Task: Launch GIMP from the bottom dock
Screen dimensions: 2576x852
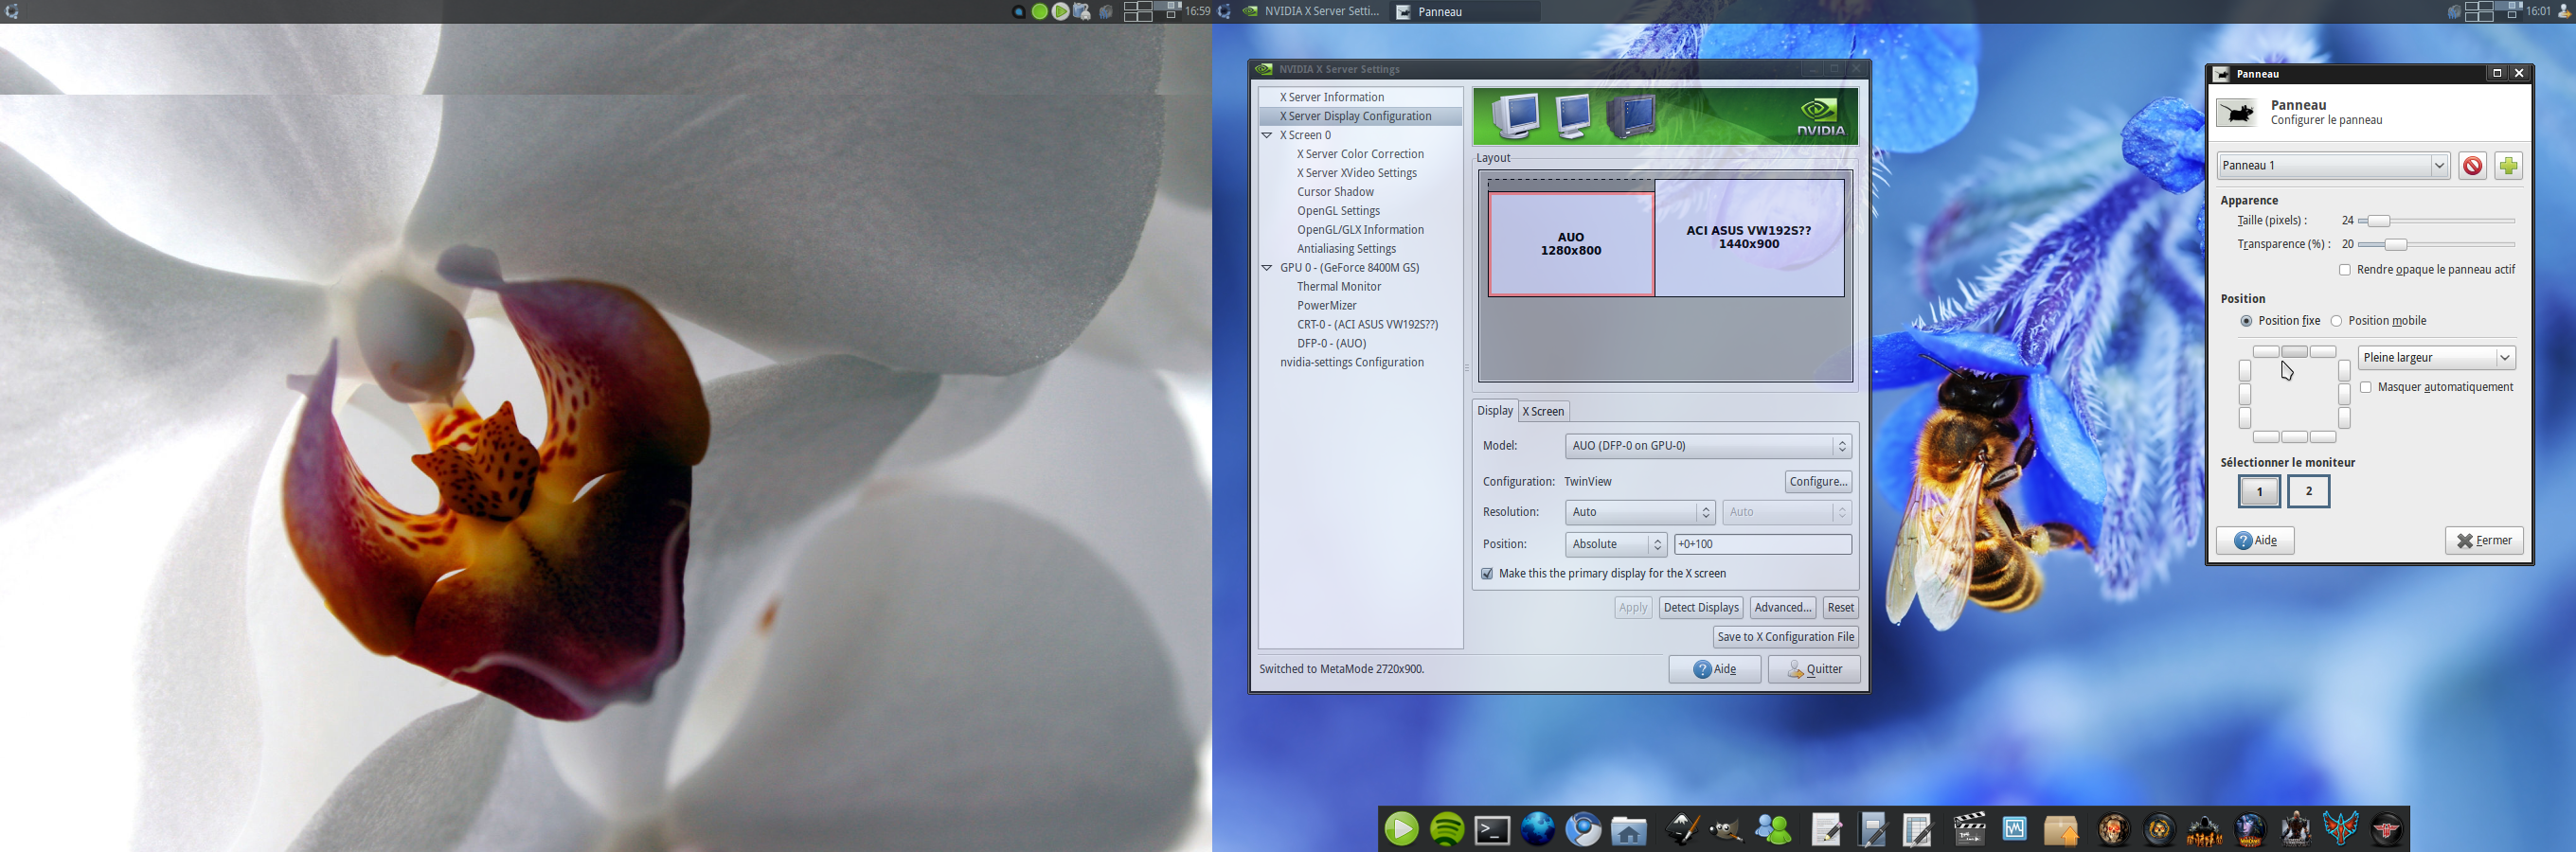Action: [1726, 830]
